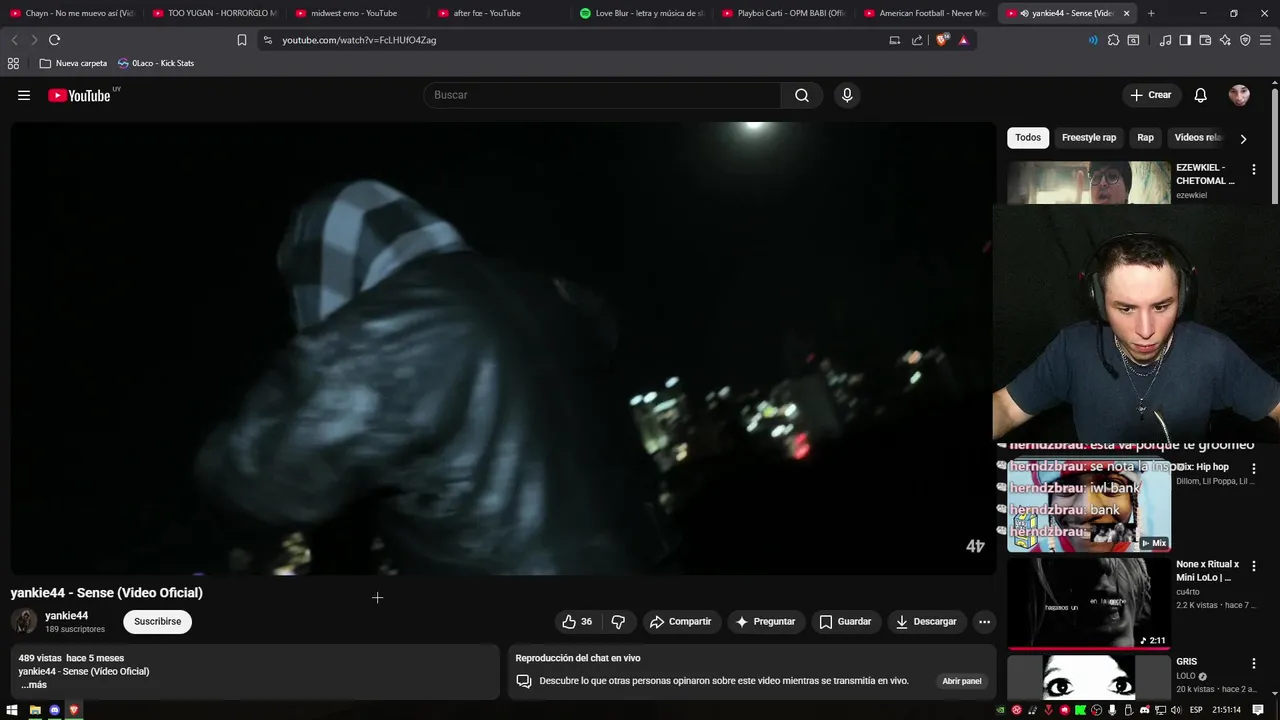Open the yankie44 channel avatar

point(24,621)
